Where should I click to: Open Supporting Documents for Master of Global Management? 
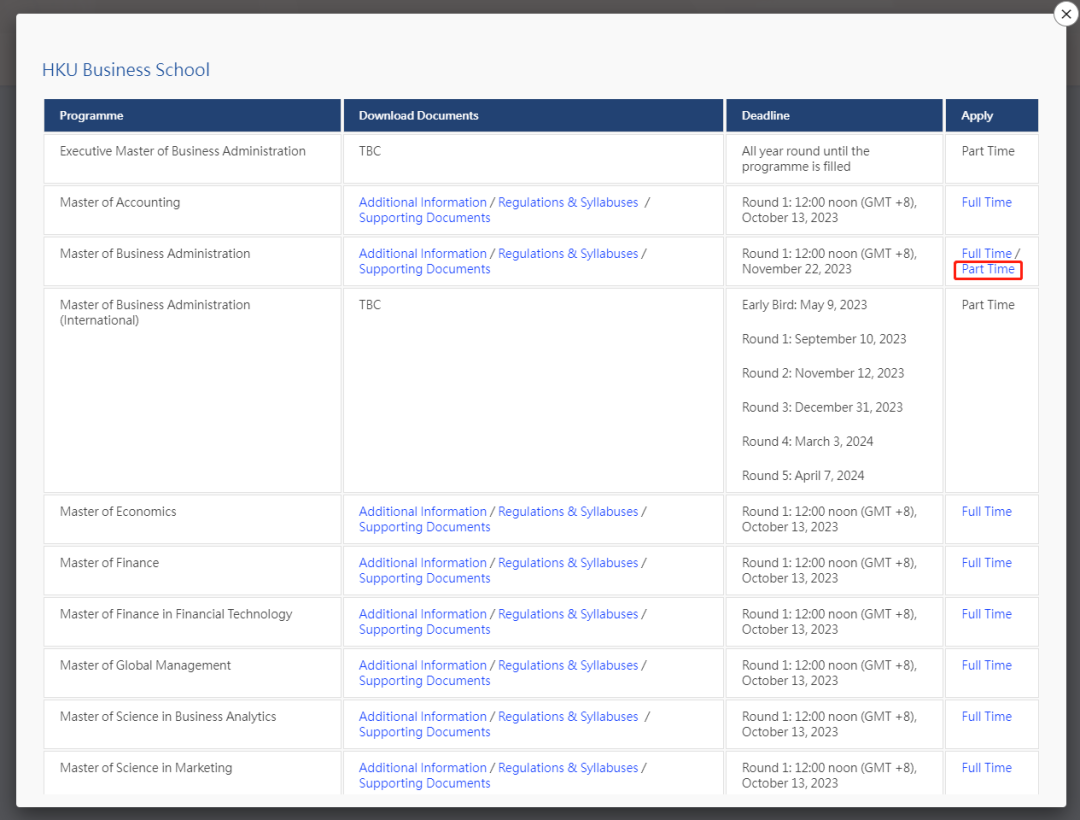(424, 681)
